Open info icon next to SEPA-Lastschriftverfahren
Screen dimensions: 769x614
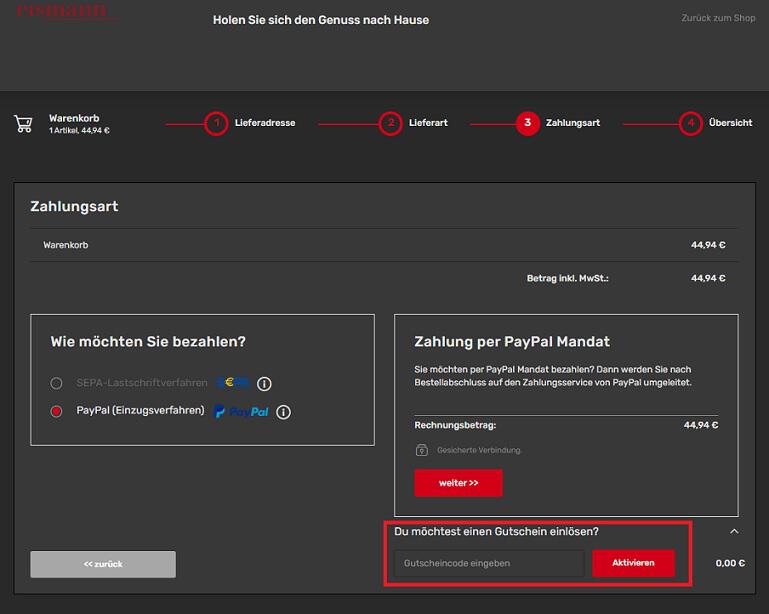(264, 384)
